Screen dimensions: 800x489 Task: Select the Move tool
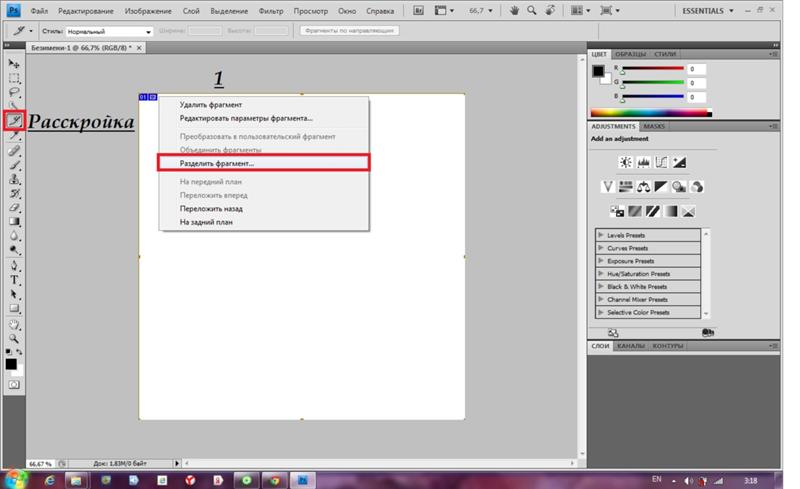14,63
